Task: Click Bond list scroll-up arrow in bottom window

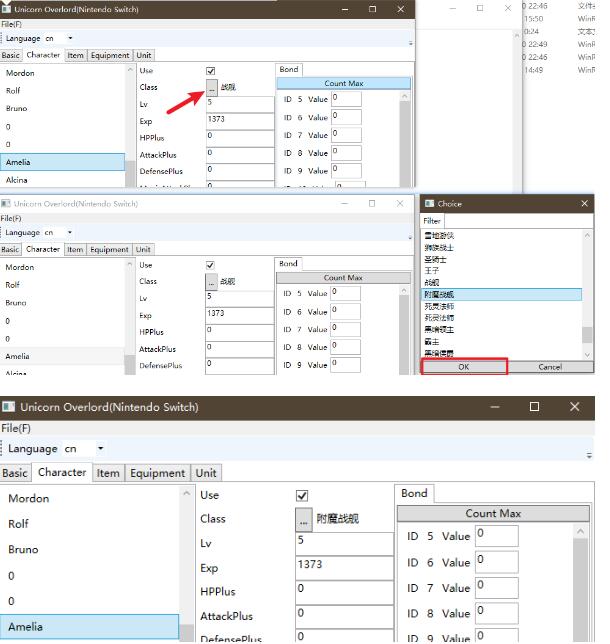Action: (x=581, y=532)
